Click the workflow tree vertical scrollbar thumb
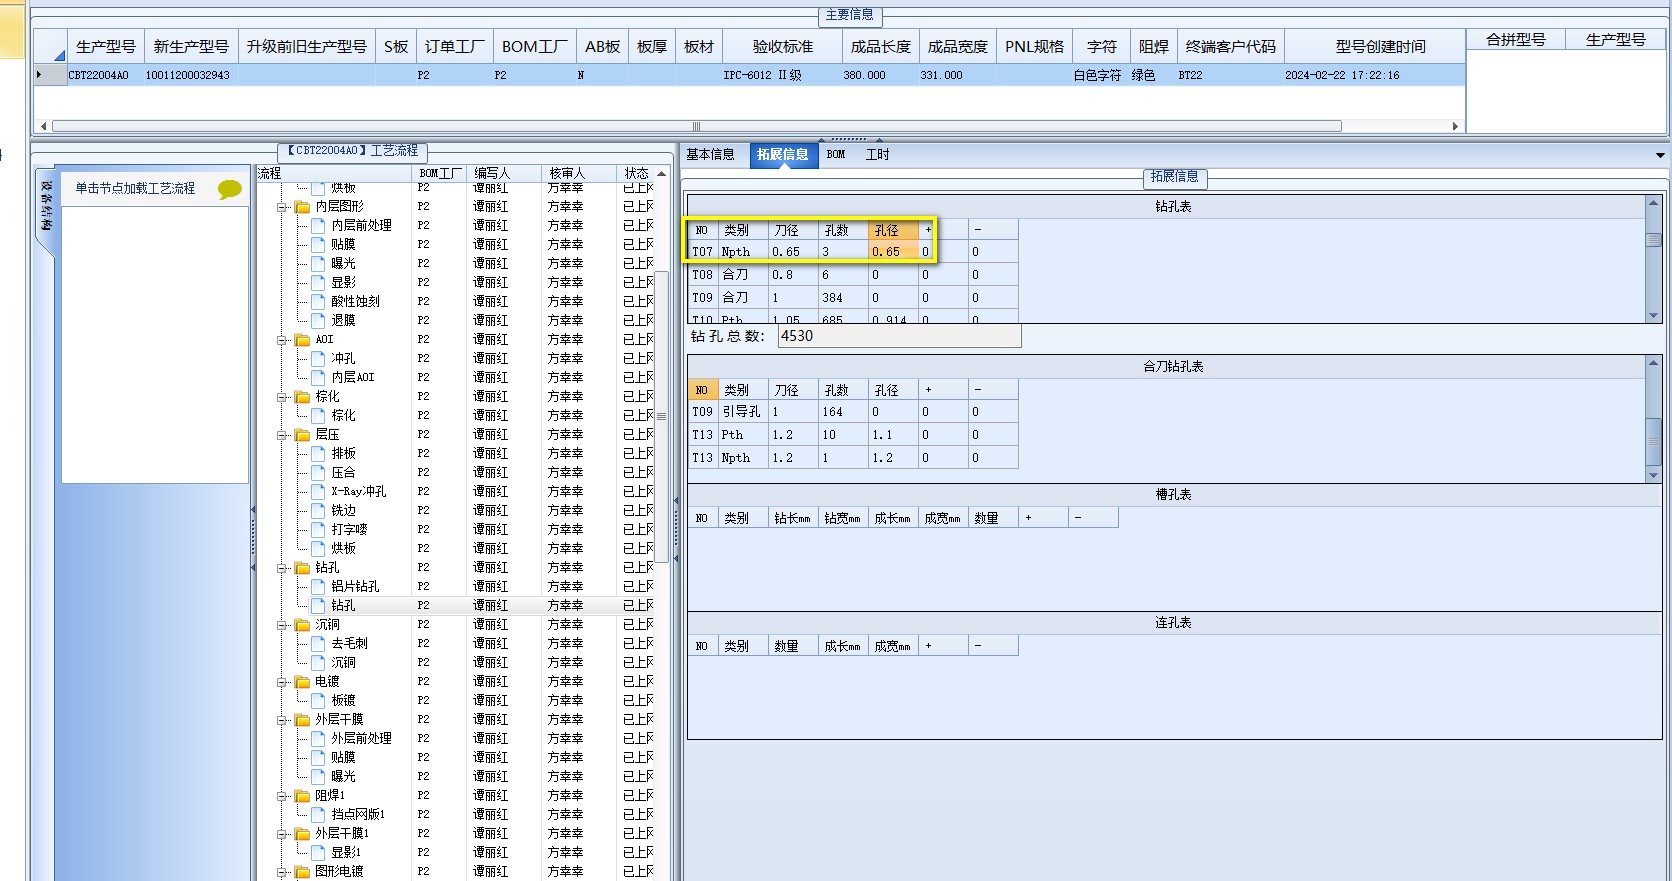Image resolution: width=1672 pixels, height=881 pixels. pos(661,415)
